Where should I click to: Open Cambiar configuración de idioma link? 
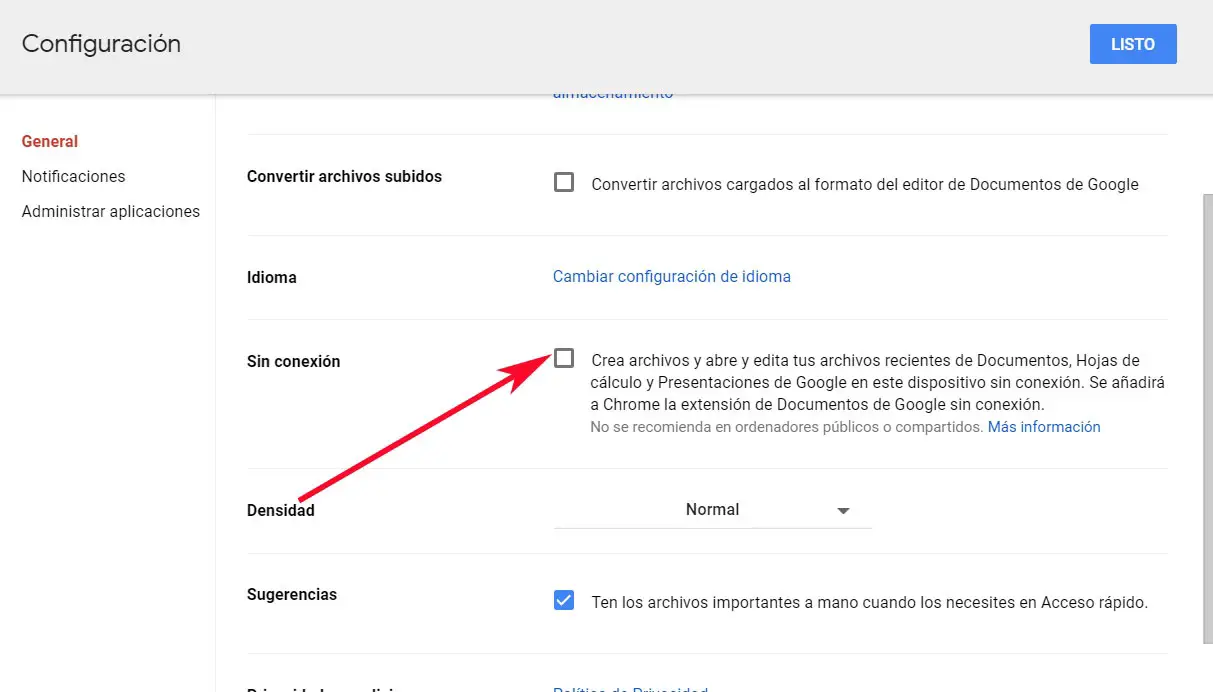[x=672, y=276]
